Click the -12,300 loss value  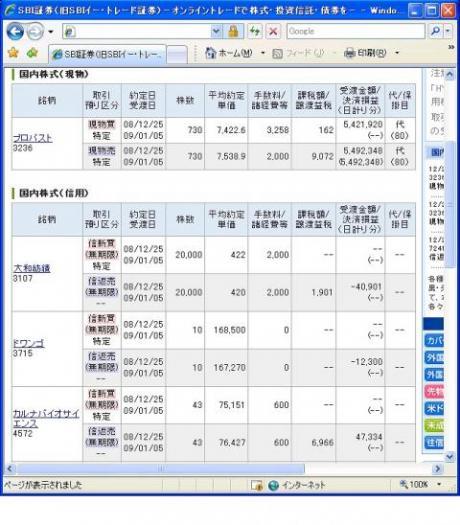point(366,362)
